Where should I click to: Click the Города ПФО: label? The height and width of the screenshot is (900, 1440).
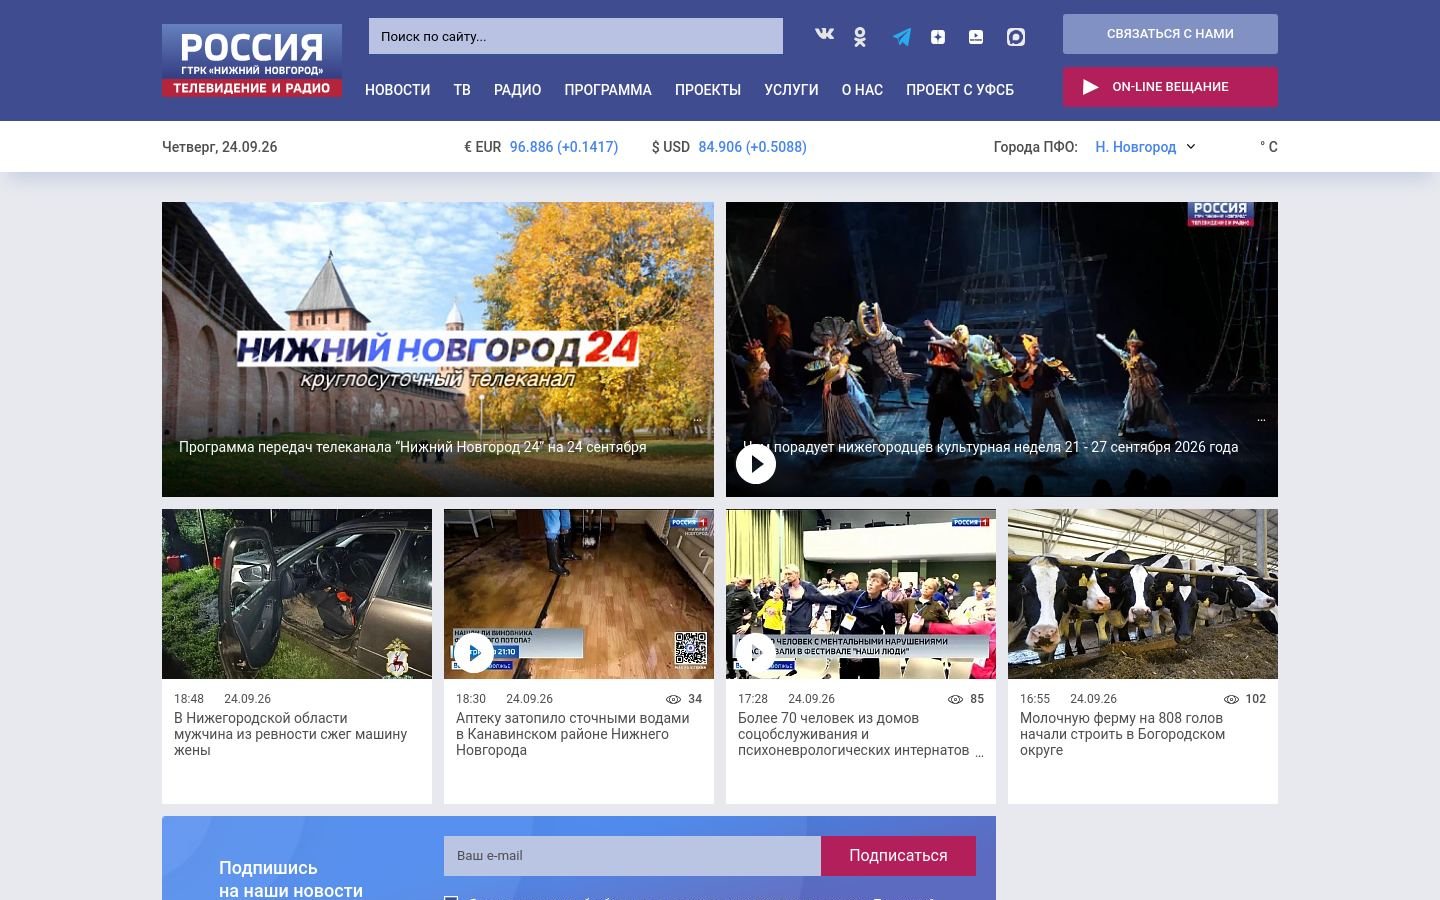click(x=1036, y=147)
